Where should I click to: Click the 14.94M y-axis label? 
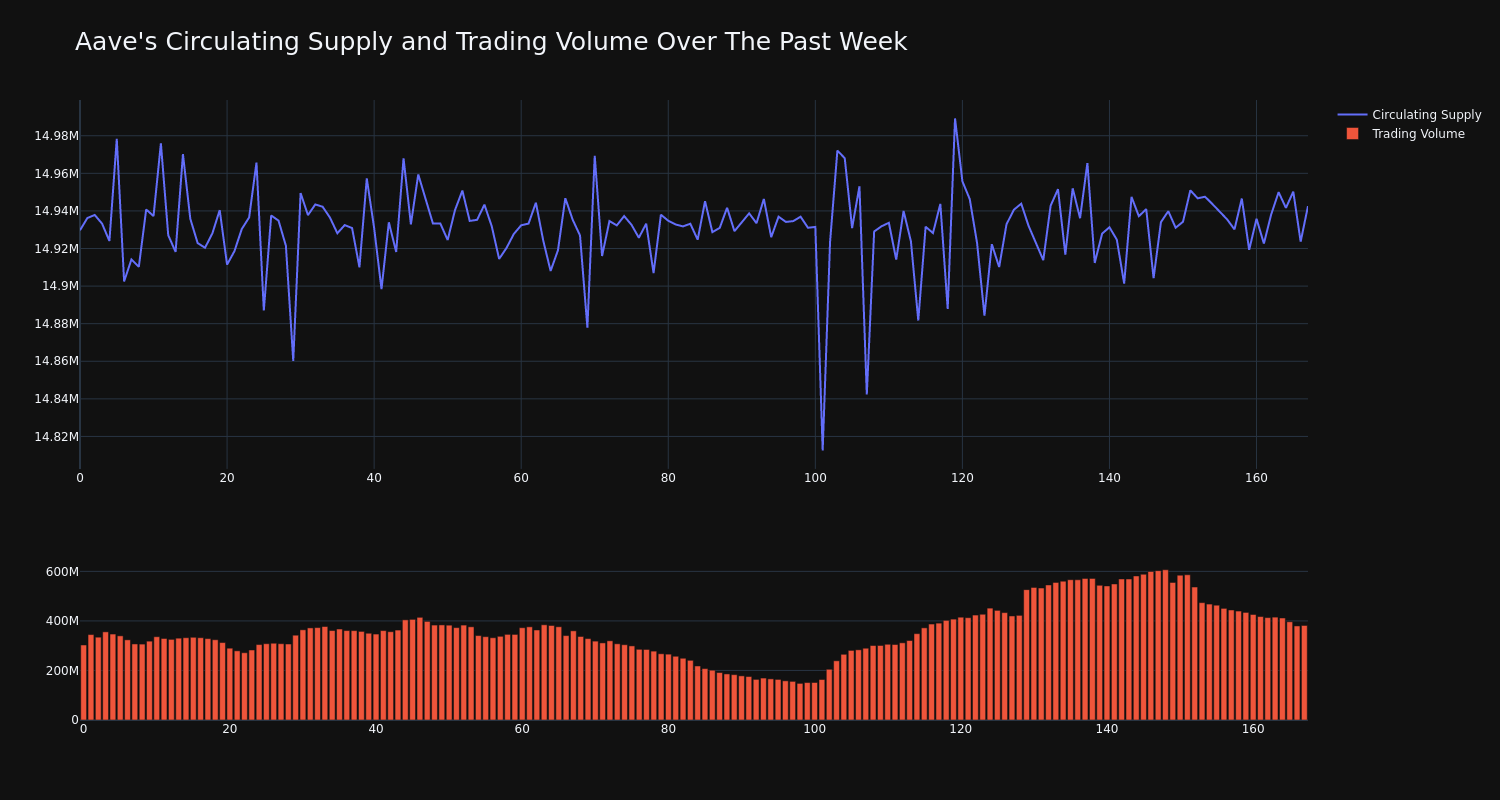coord(56,211)
